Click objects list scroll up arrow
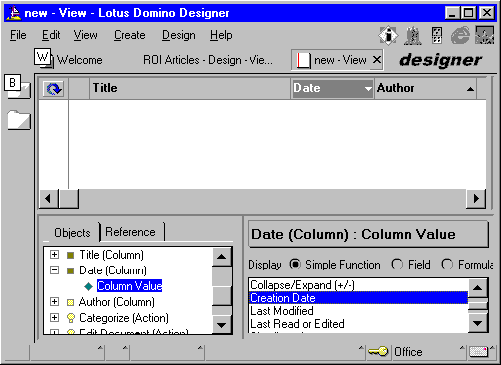501x365 pixels. [x=222, y=257]
